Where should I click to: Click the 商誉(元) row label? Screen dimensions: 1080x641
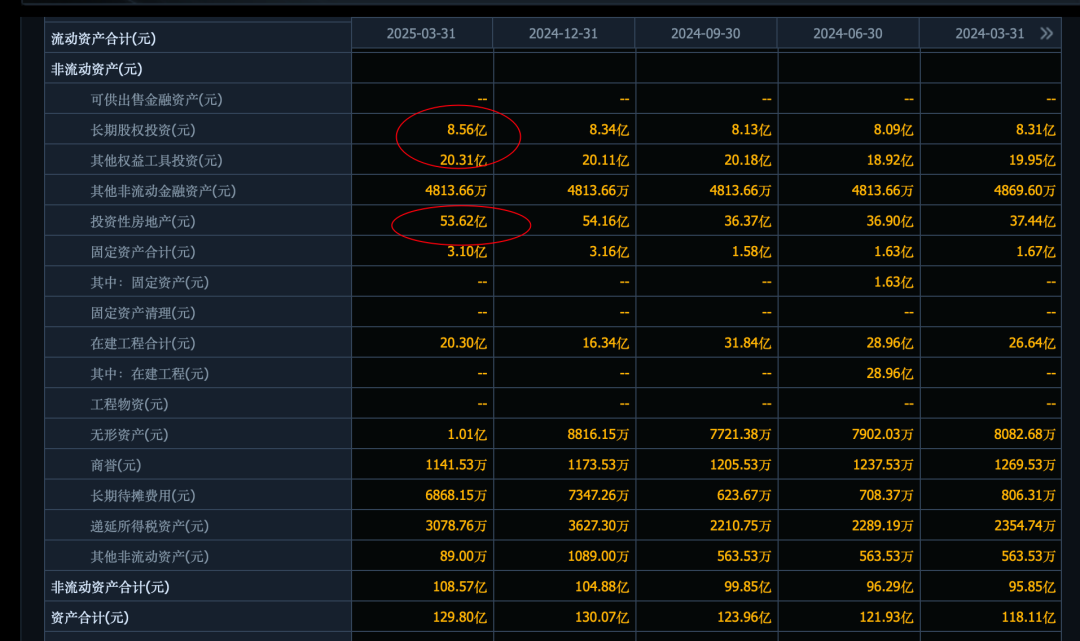click(115, 465)
